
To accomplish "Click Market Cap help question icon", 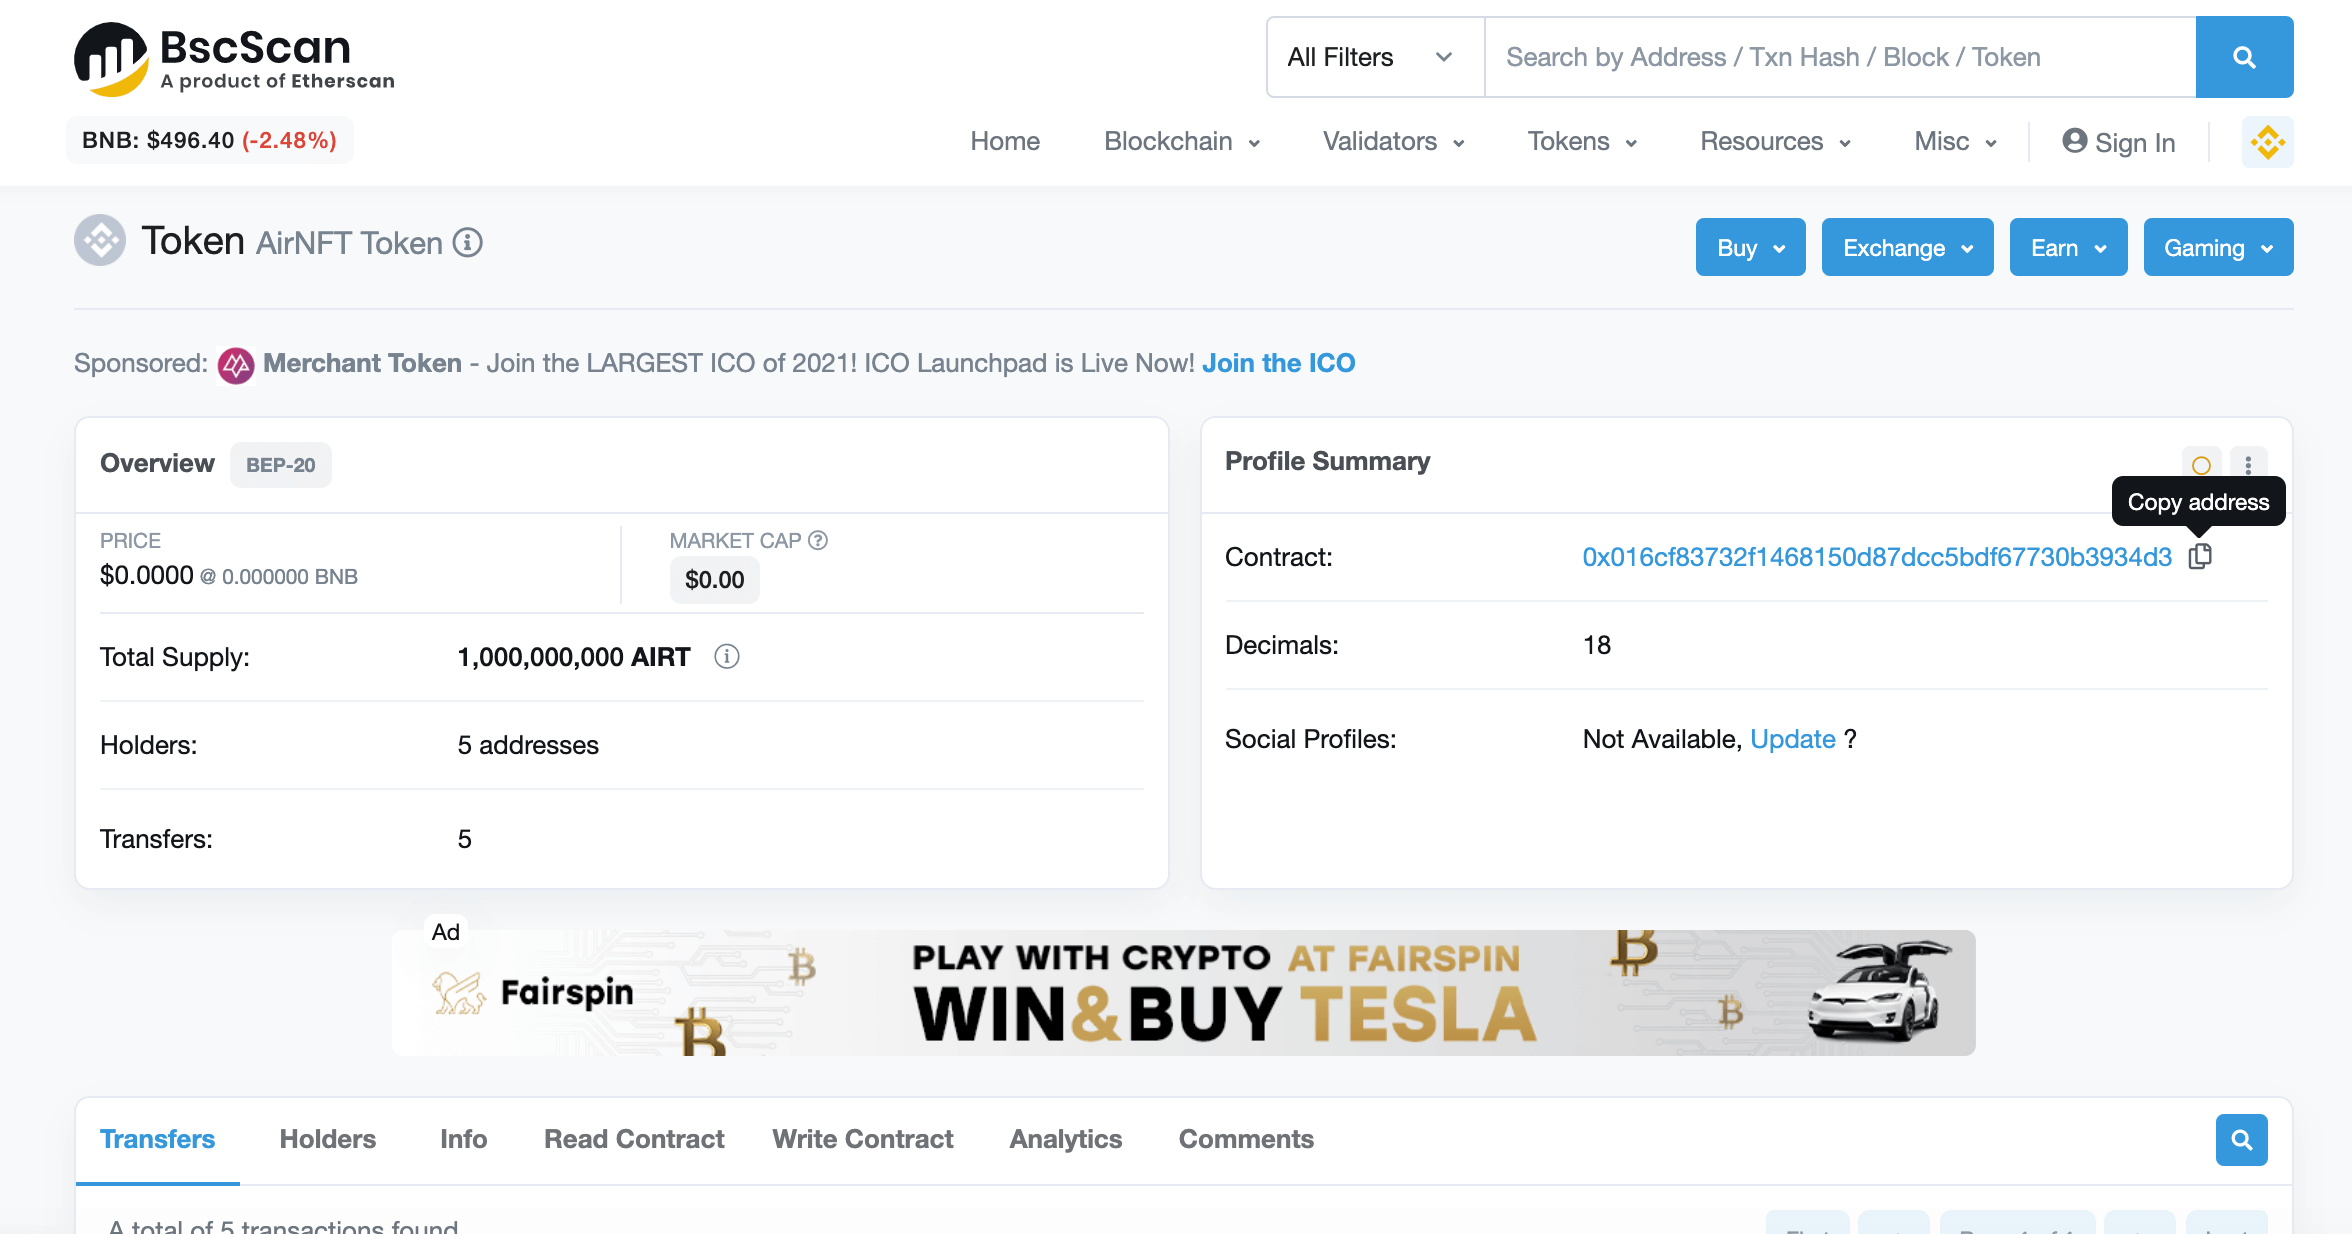I will [x=818, y=540].
